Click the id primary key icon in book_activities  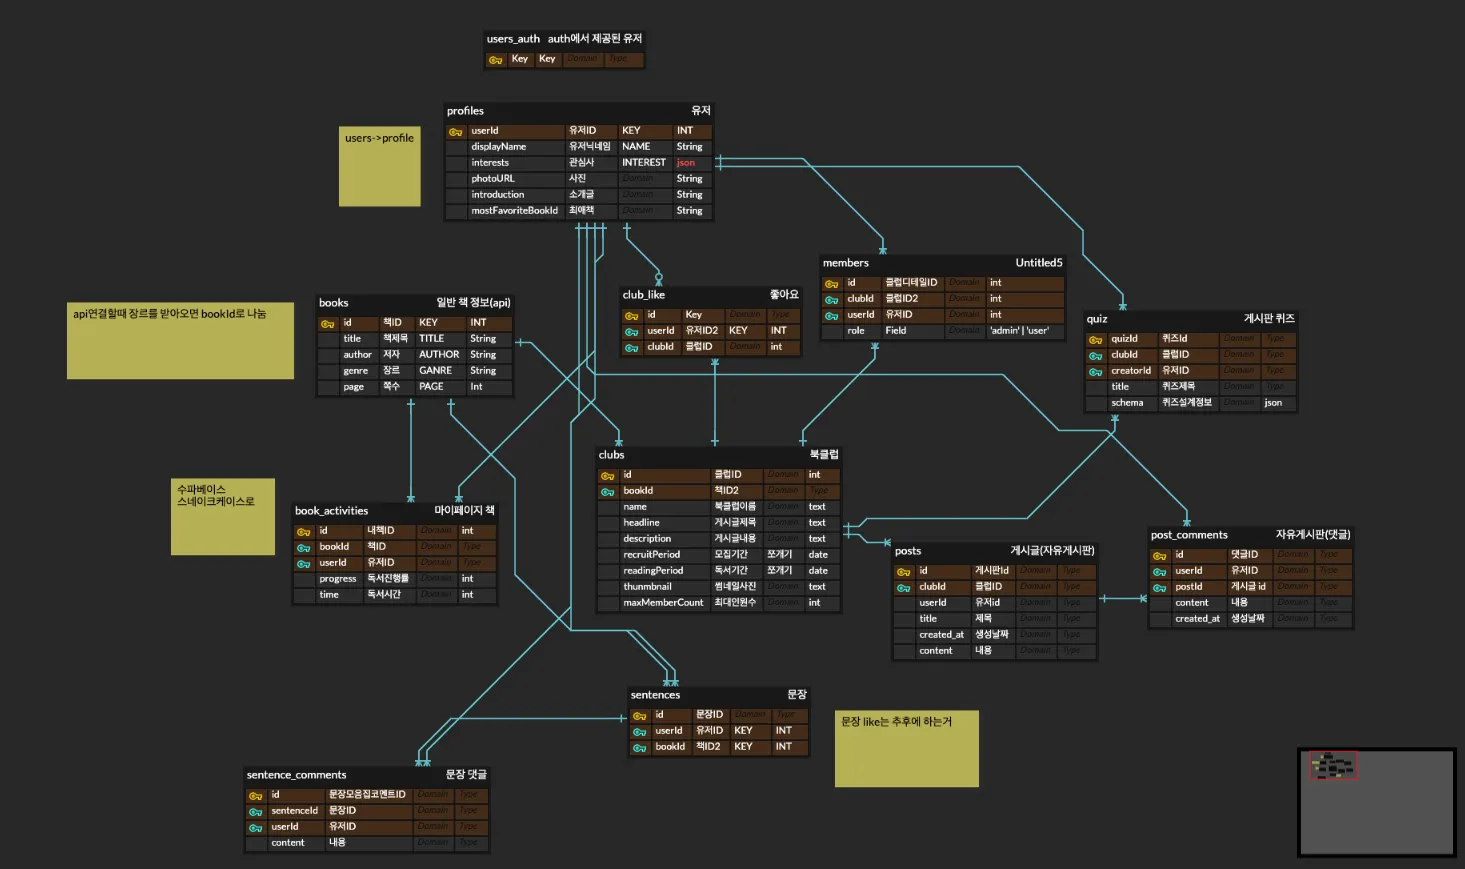click(304, 532)
